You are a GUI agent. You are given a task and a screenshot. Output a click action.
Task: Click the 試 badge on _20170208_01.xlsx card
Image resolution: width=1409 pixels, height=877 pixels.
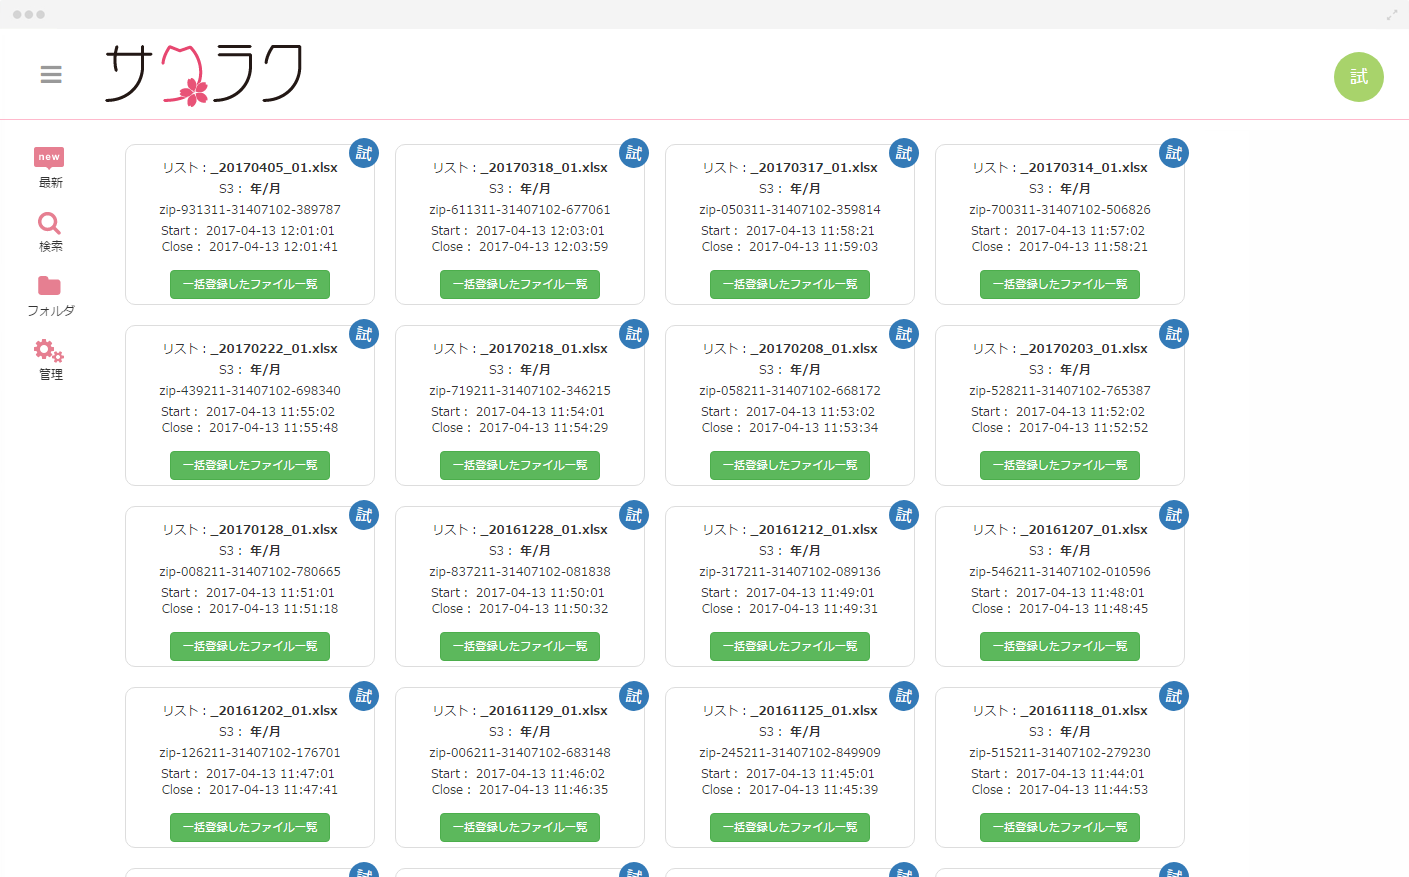[904, 334]
